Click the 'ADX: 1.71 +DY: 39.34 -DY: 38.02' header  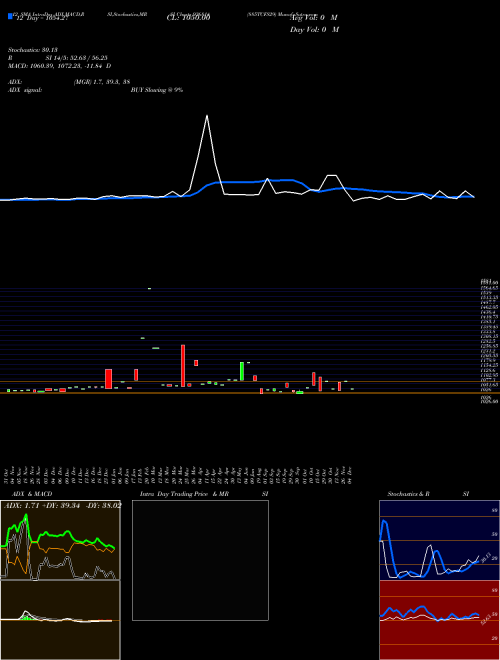pos(62,505)
